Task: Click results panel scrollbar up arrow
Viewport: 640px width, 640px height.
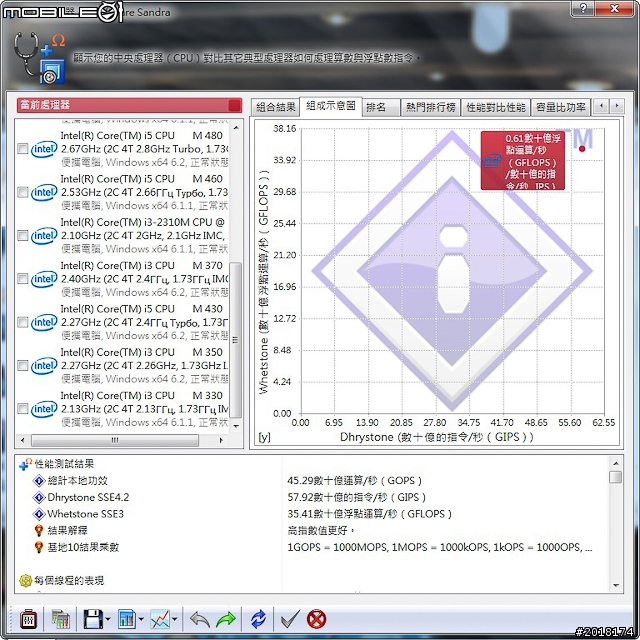Action: (x=616, y=464)
